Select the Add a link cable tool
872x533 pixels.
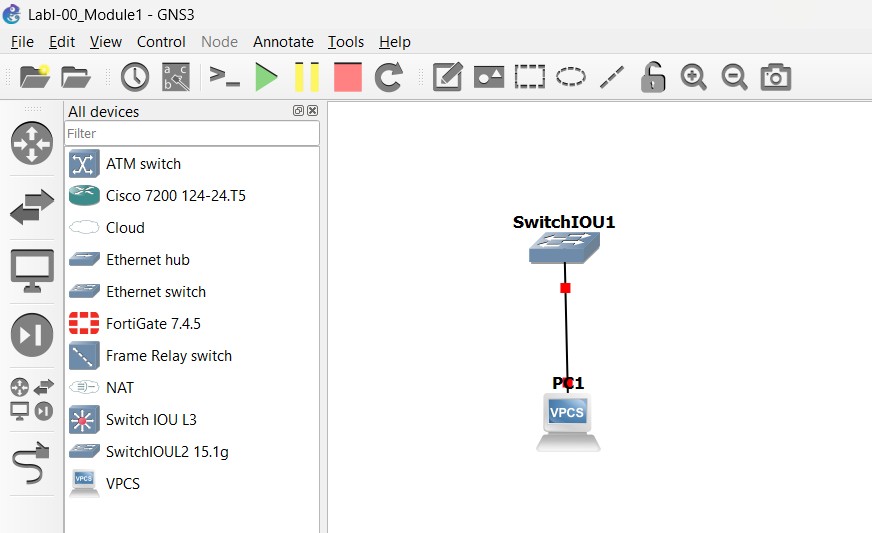[x=31, y=465]
